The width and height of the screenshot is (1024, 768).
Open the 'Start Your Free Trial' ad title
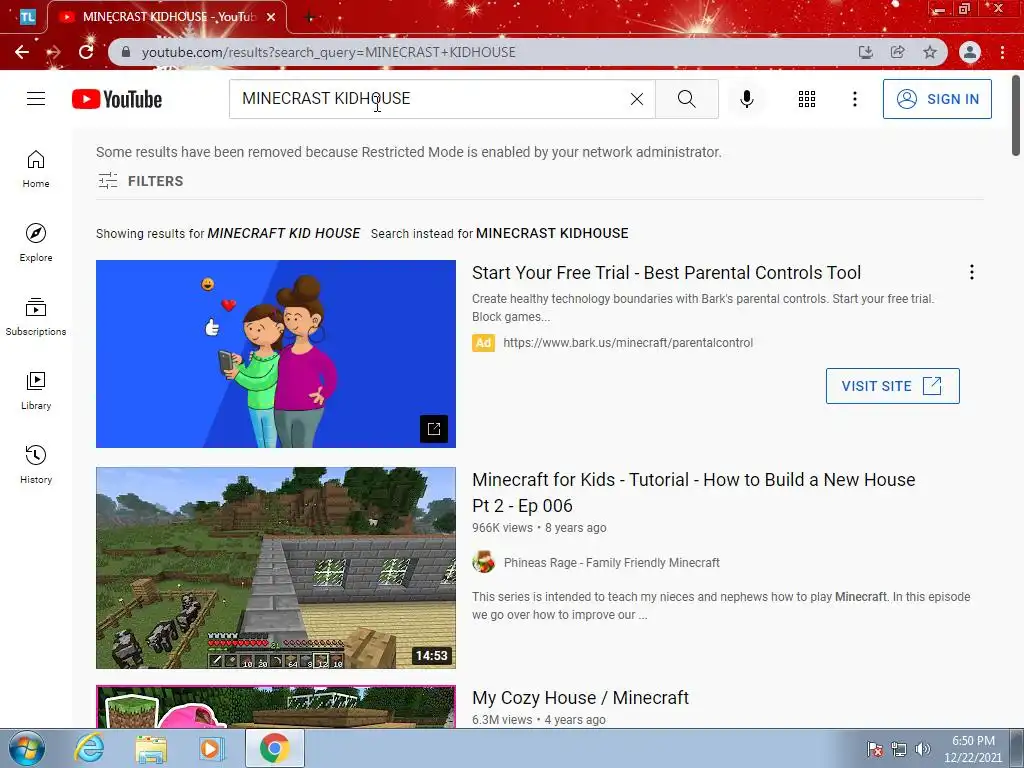666,272
